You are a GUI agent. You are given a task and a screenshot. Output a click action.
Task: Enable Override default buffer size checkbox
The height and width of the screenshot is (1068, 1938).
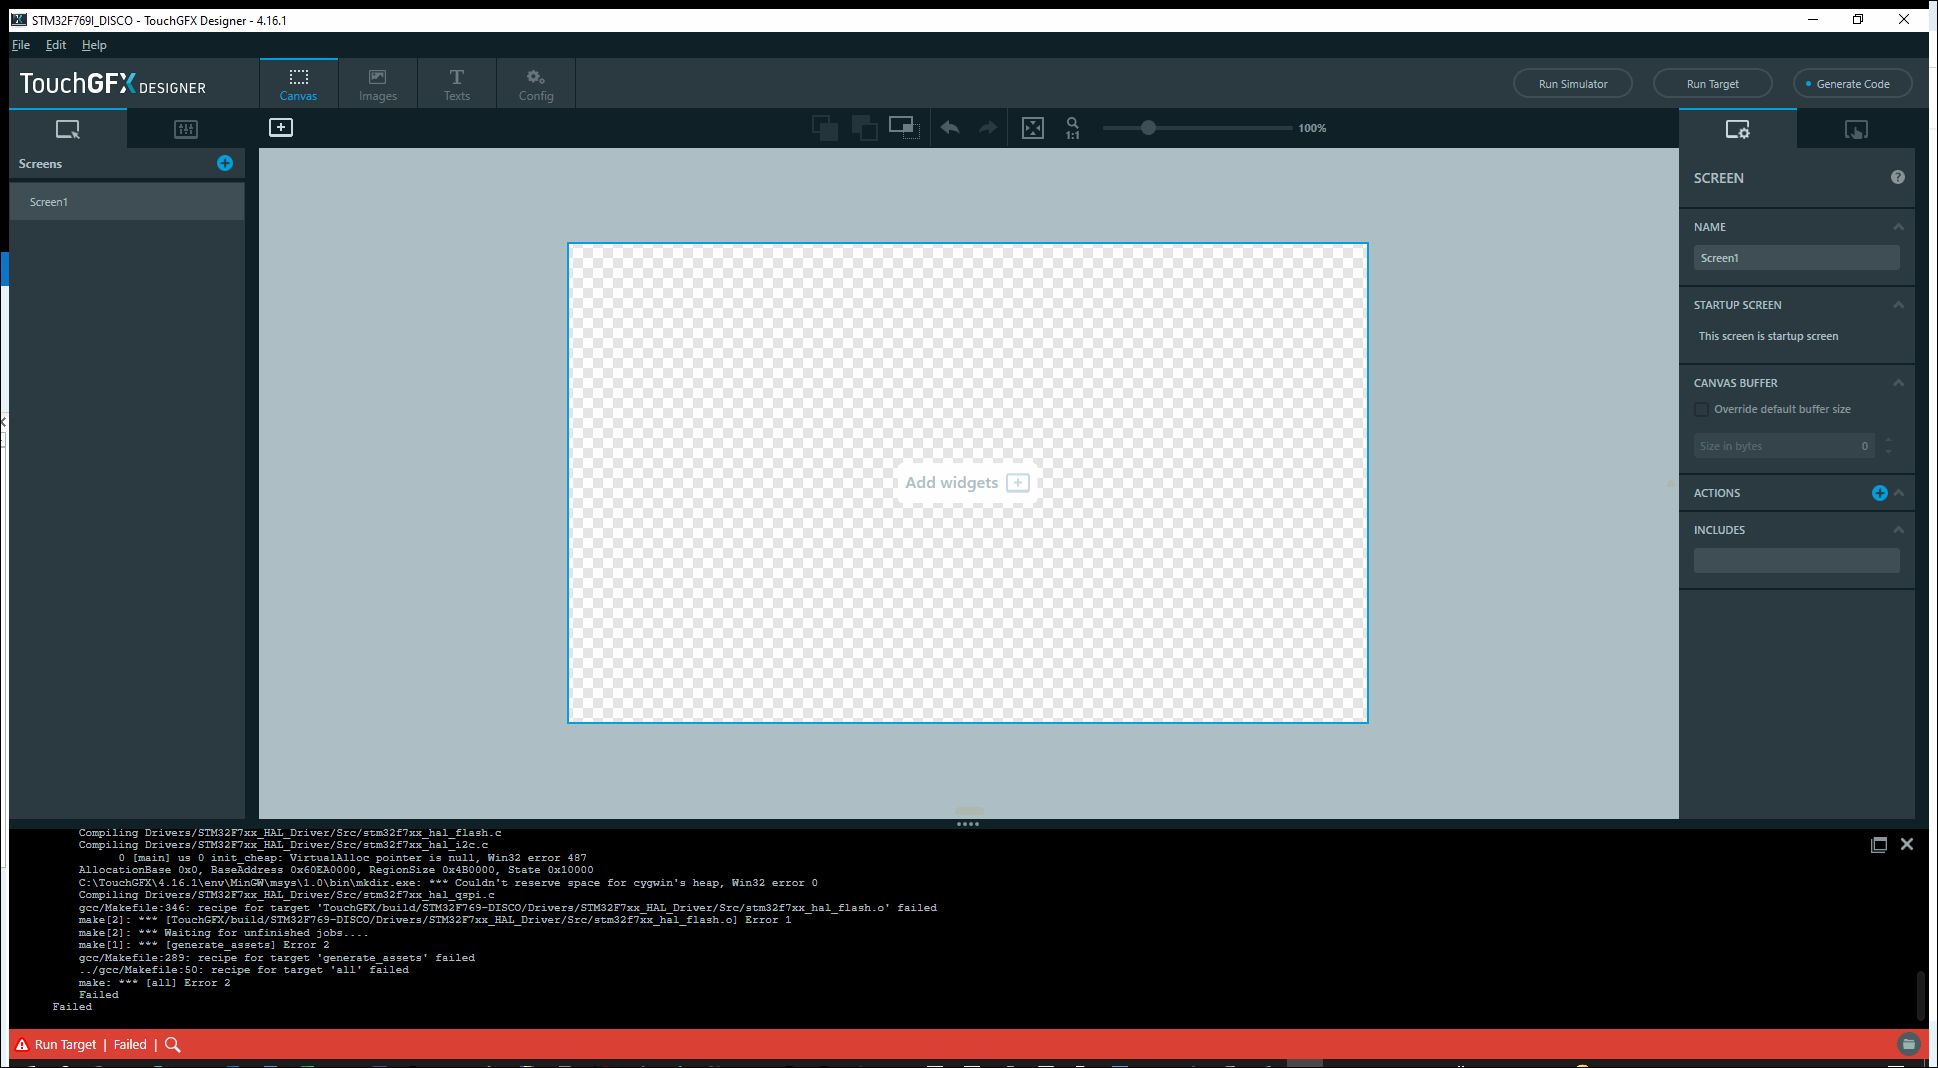pos(1702,409)
